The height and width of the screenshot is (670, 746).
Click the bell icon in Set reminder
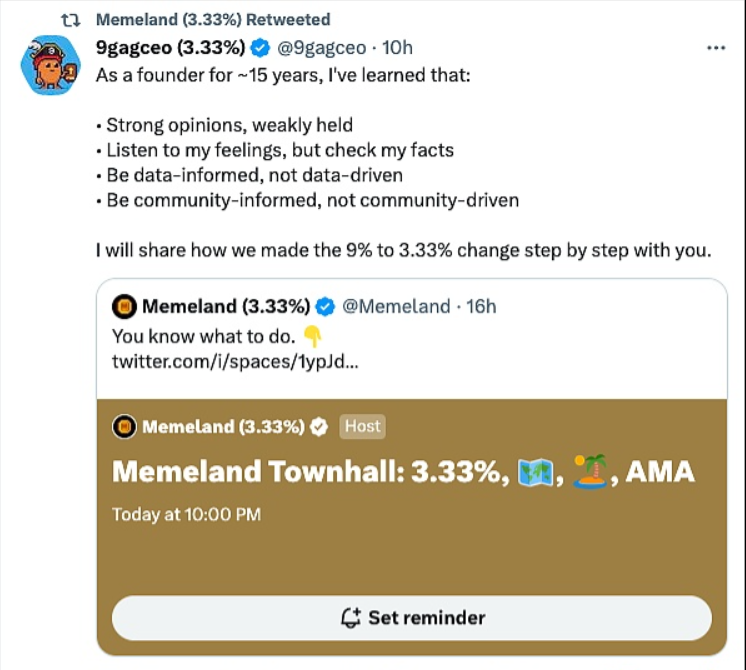tap(351, 617)
